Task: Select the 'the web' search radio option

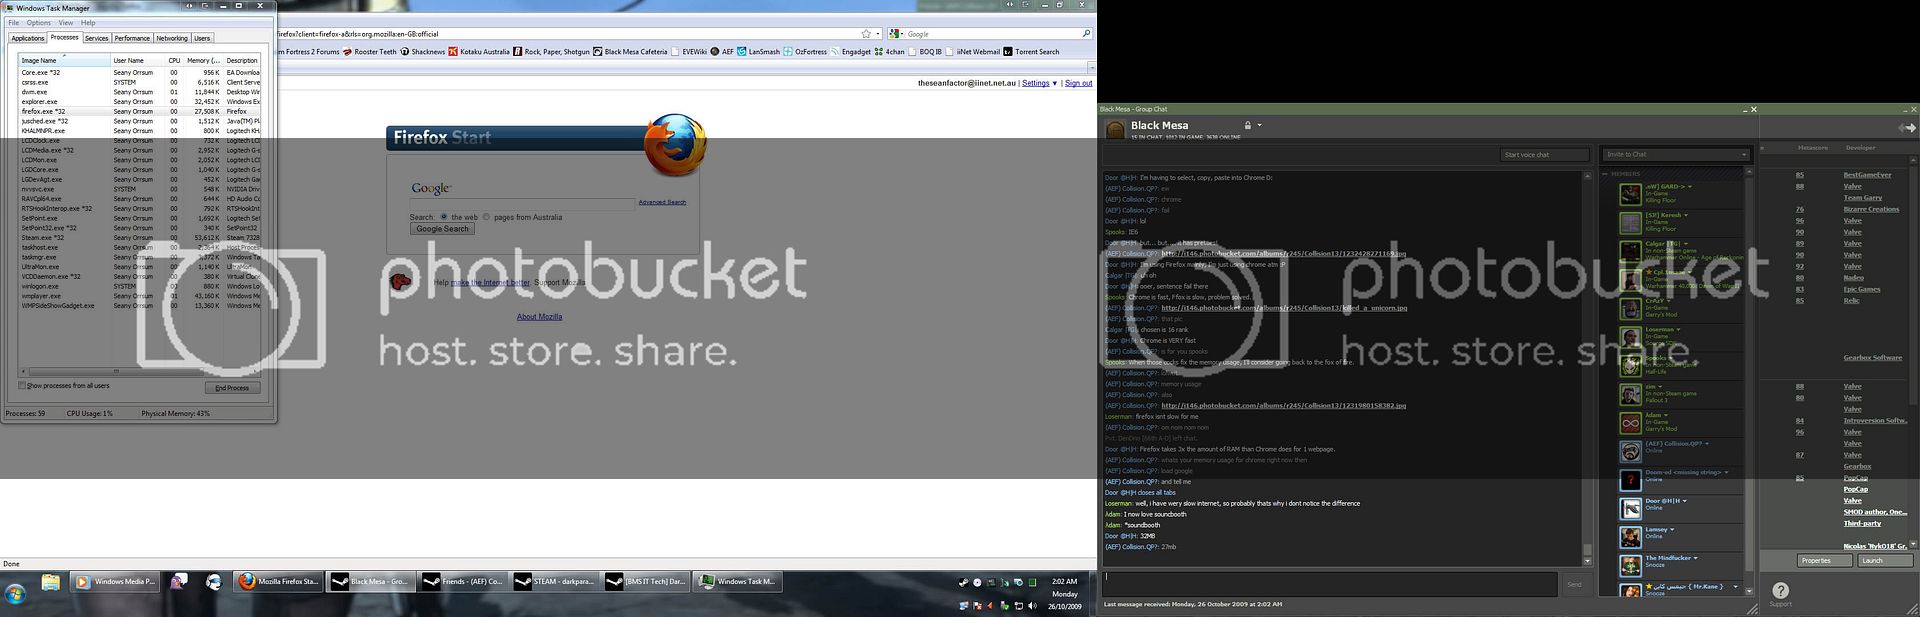Action: pos(444,217)
